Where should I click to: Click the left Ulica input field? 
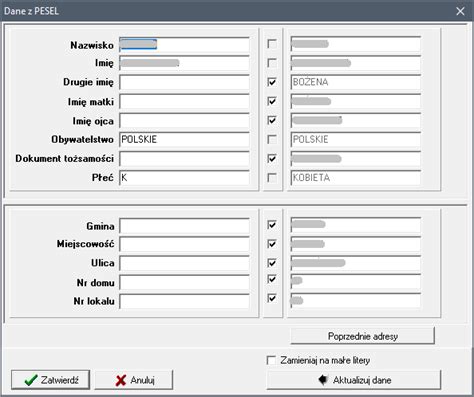click(x=184, y=263)
